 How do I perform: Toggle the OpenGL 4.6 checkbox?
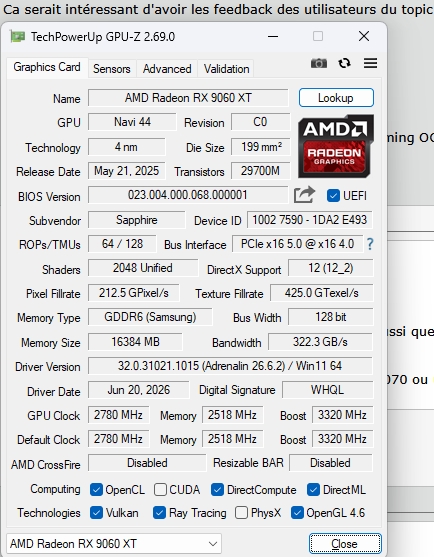pyautogui.click(x=297, y=513)
